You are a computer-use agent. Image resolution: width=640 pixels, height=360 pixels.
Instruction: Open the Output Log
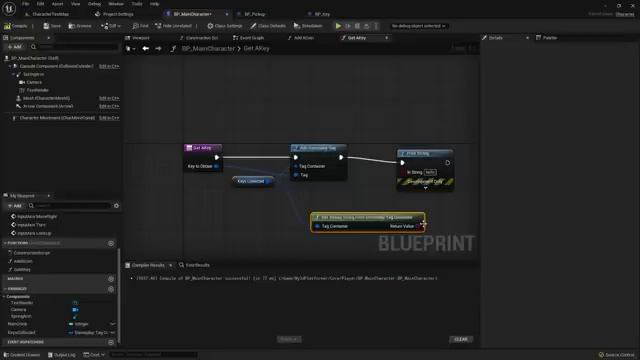click(61, 355)
